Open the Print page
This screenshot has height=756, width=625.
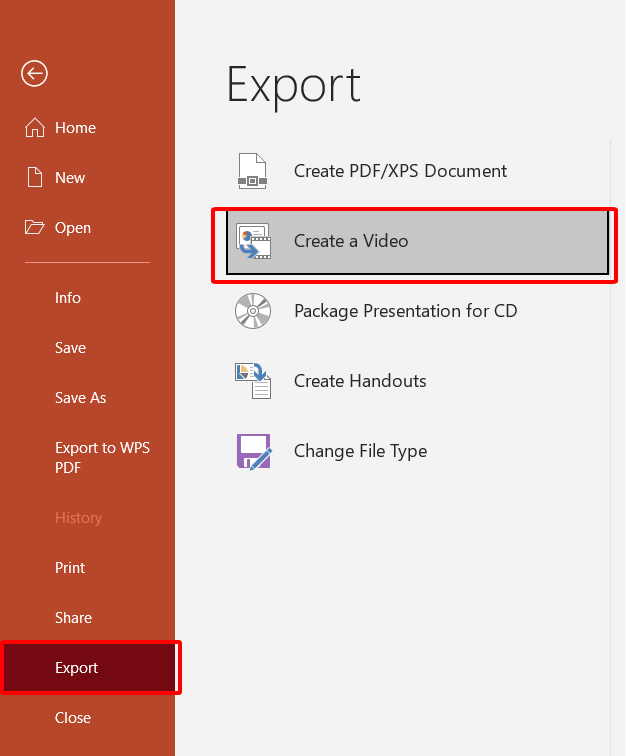(x=70, y=568)
